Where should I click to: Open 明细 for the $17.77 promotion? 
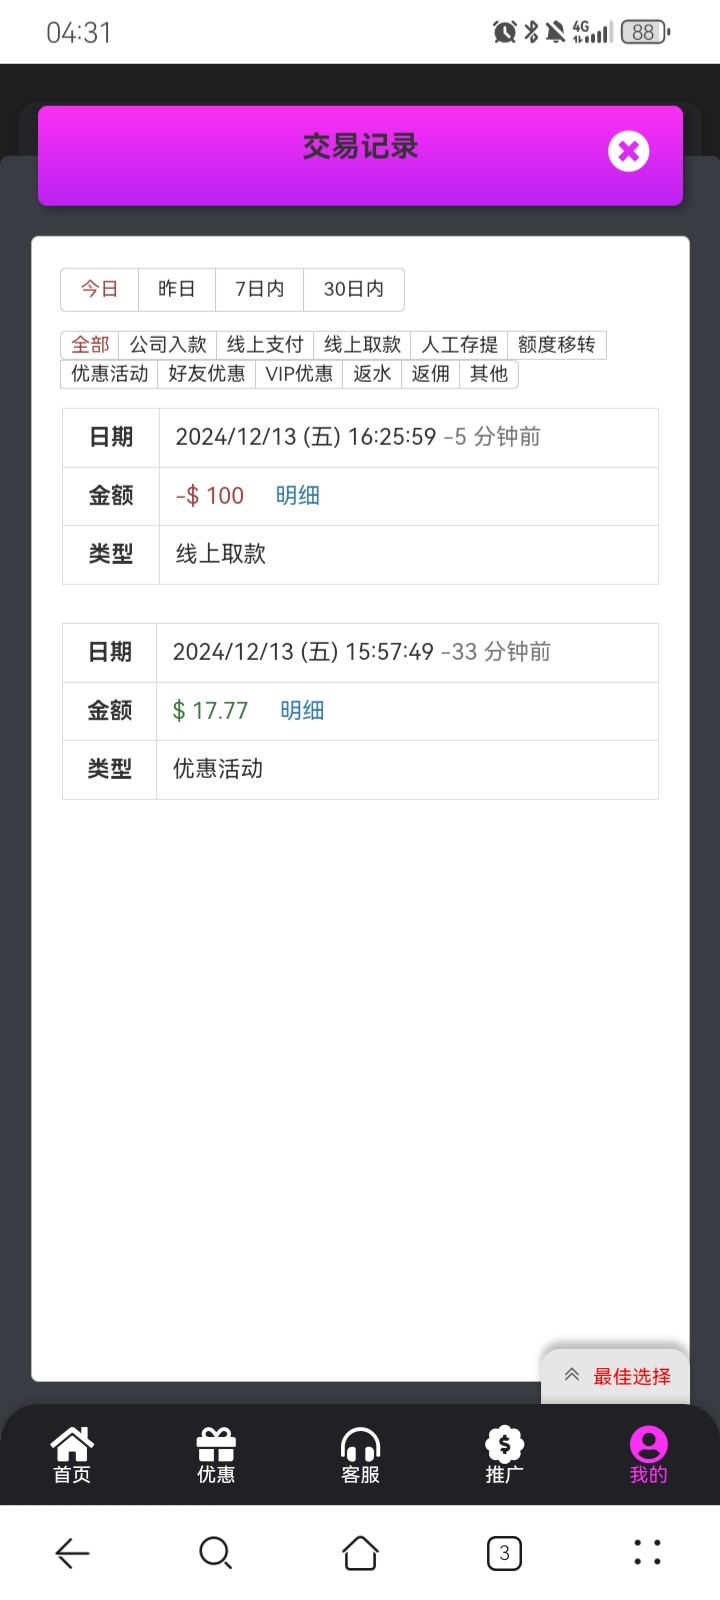302,711
